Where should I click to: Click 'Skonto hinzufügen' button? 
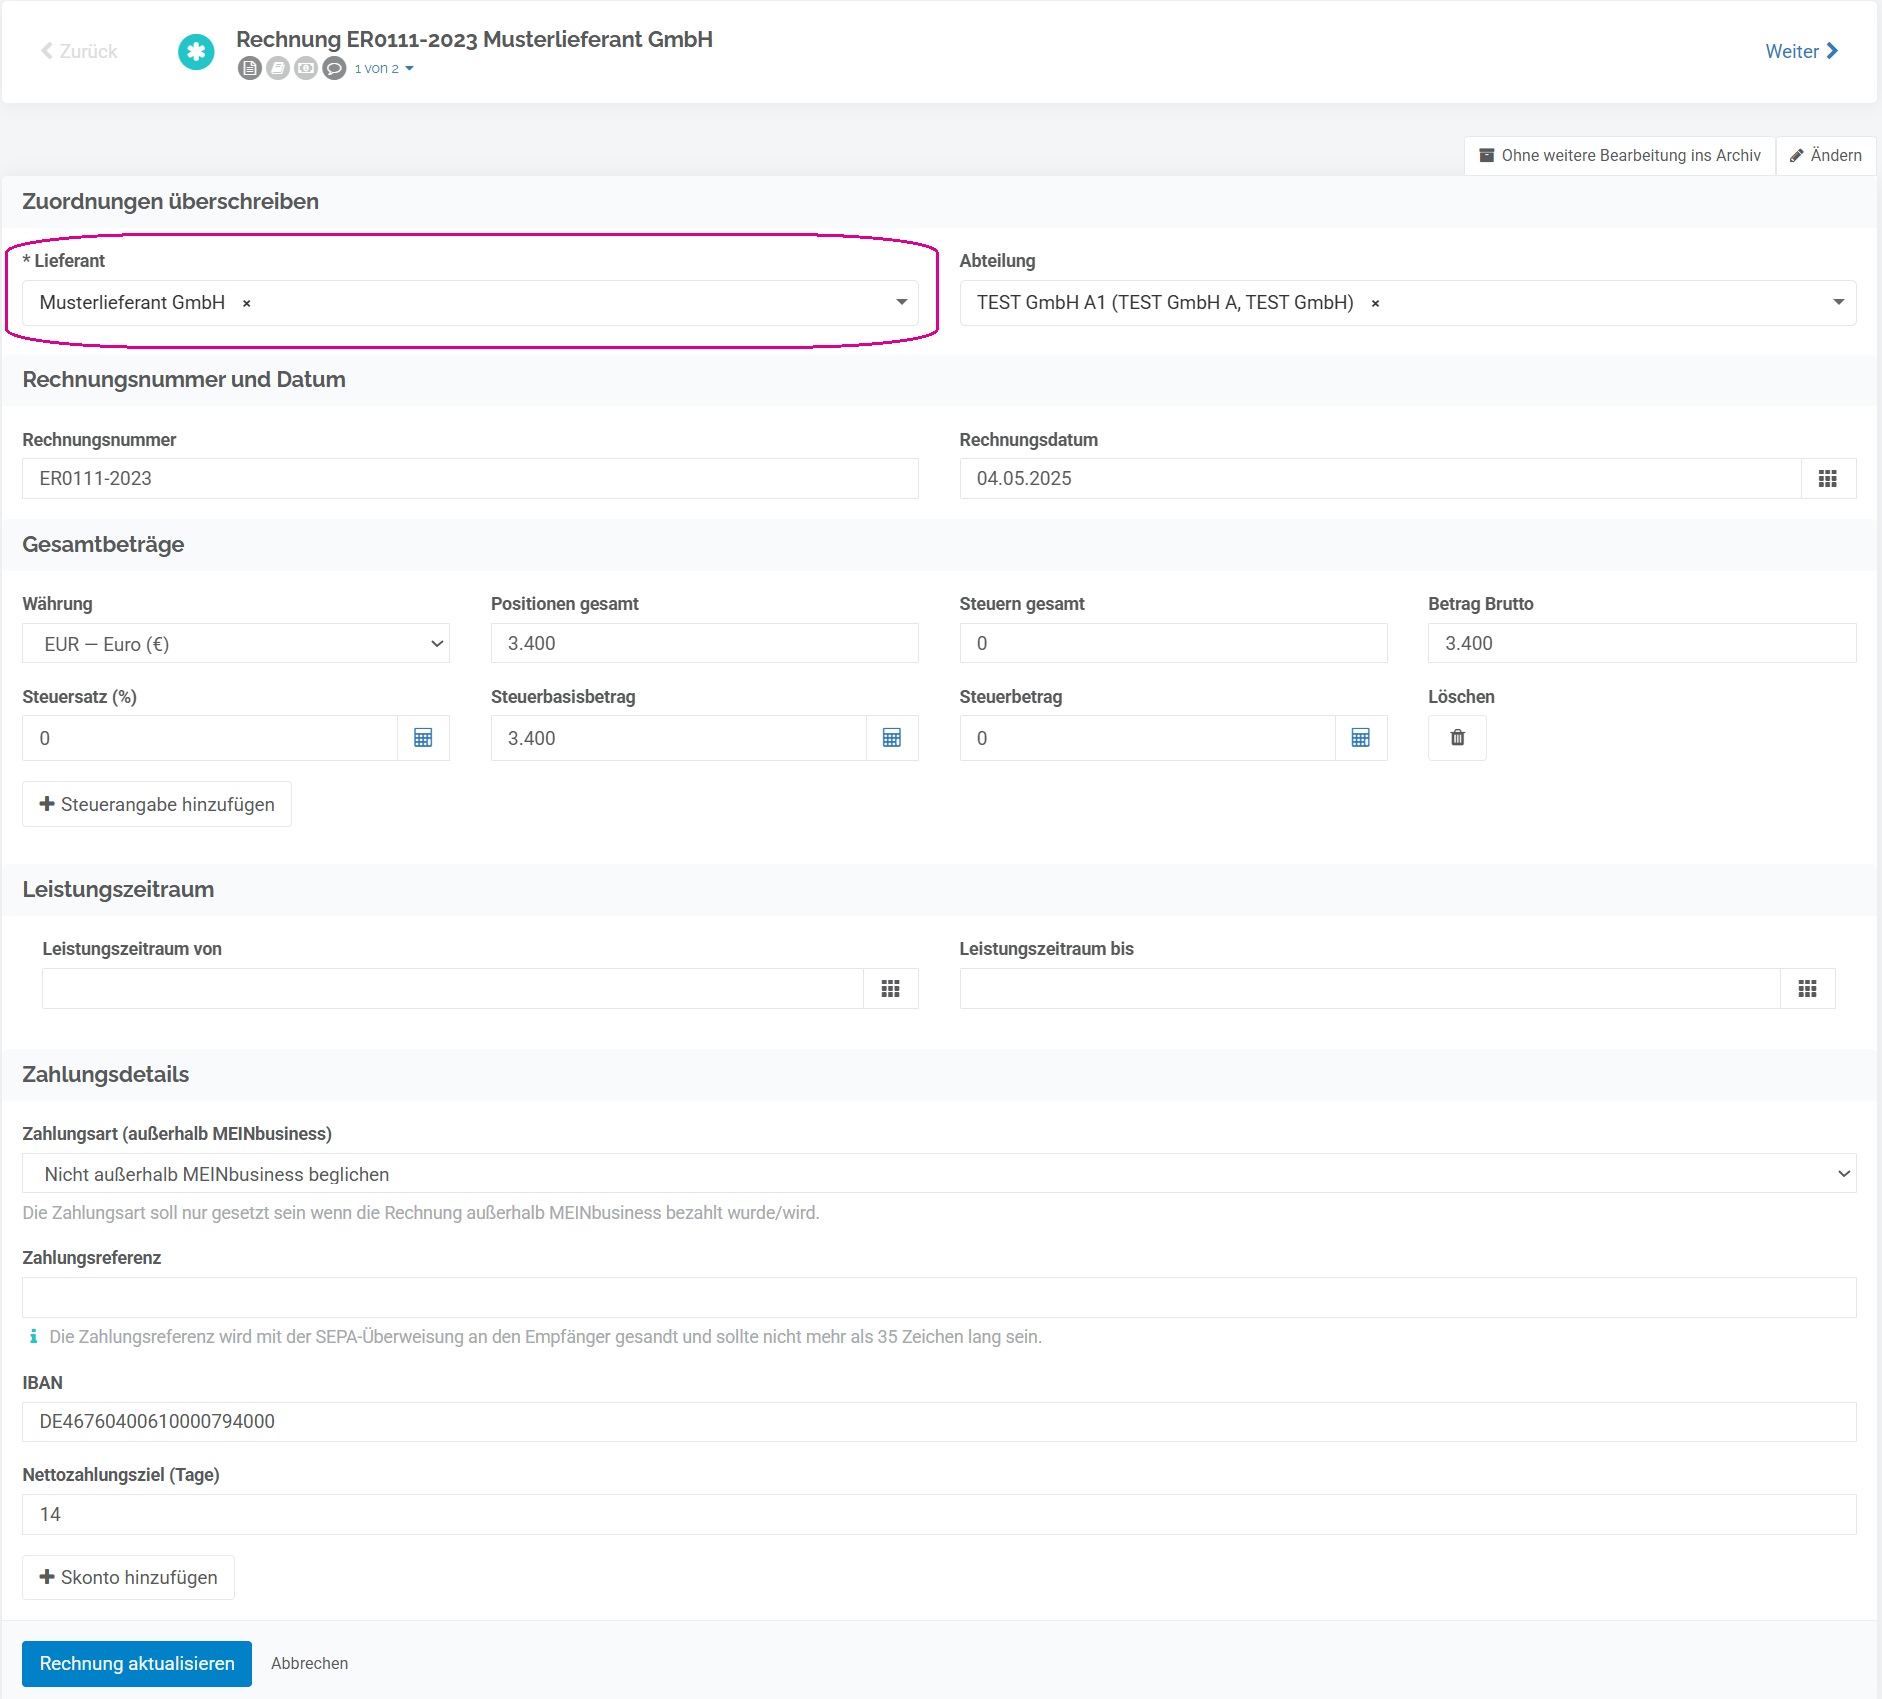click(128, 1578)
